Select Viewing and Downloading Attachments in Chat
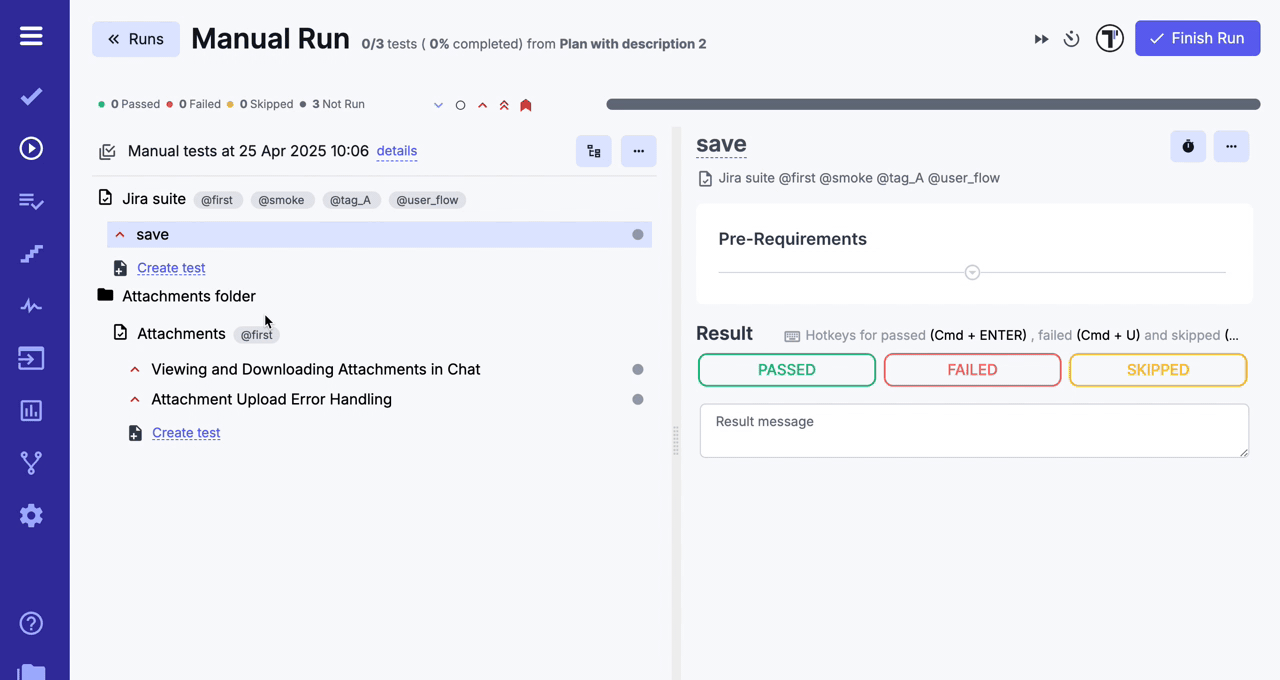The image size is (1280, 680). click(x=315, y=370)
